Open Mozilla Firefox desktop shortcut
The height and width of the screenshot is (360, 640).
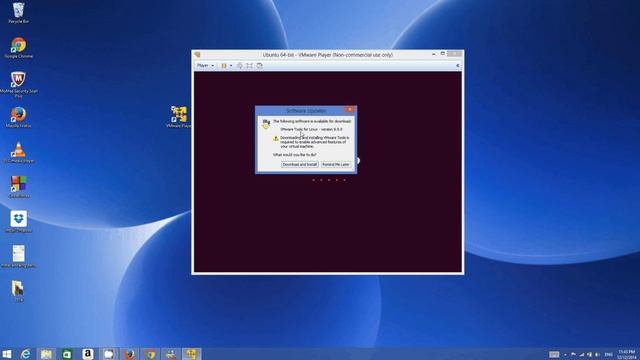[18, 118]
